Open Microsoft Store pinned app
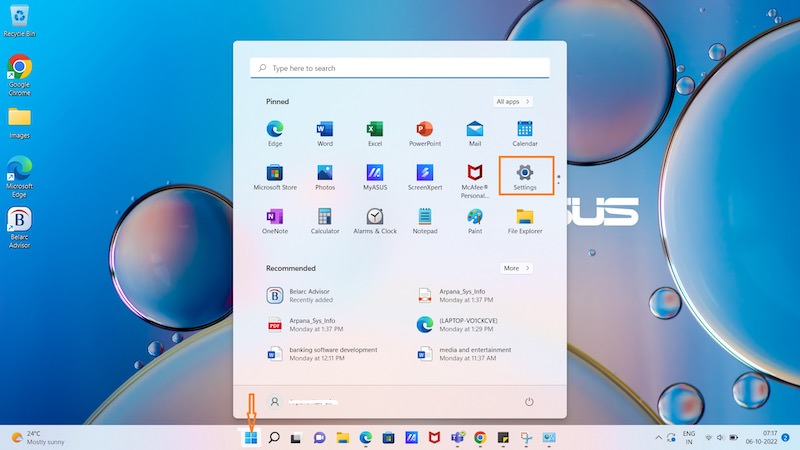This screenshot has height=450, width=800. (274, 177)
